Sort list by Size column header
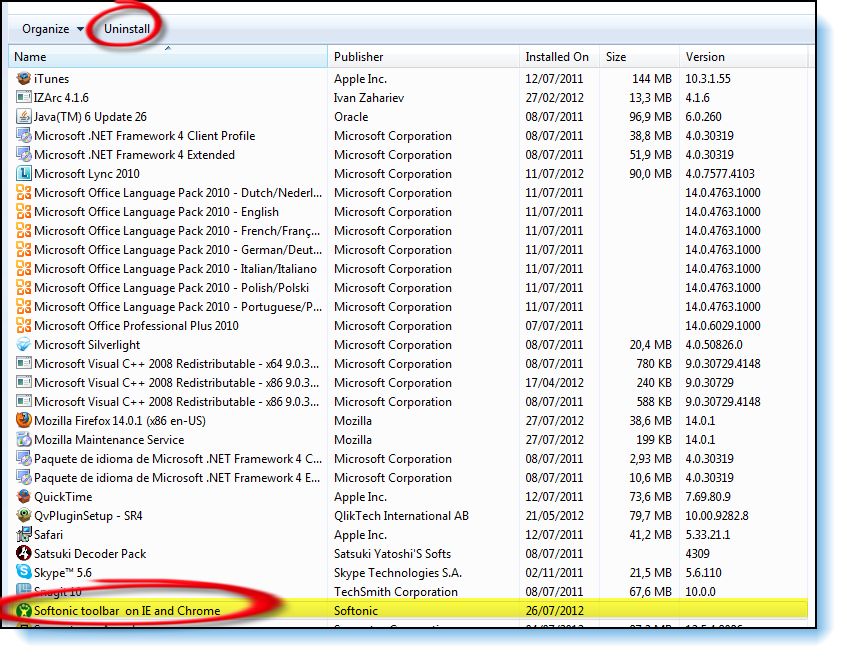This screenshot has width=847, height=659. [x=639, y=57]
